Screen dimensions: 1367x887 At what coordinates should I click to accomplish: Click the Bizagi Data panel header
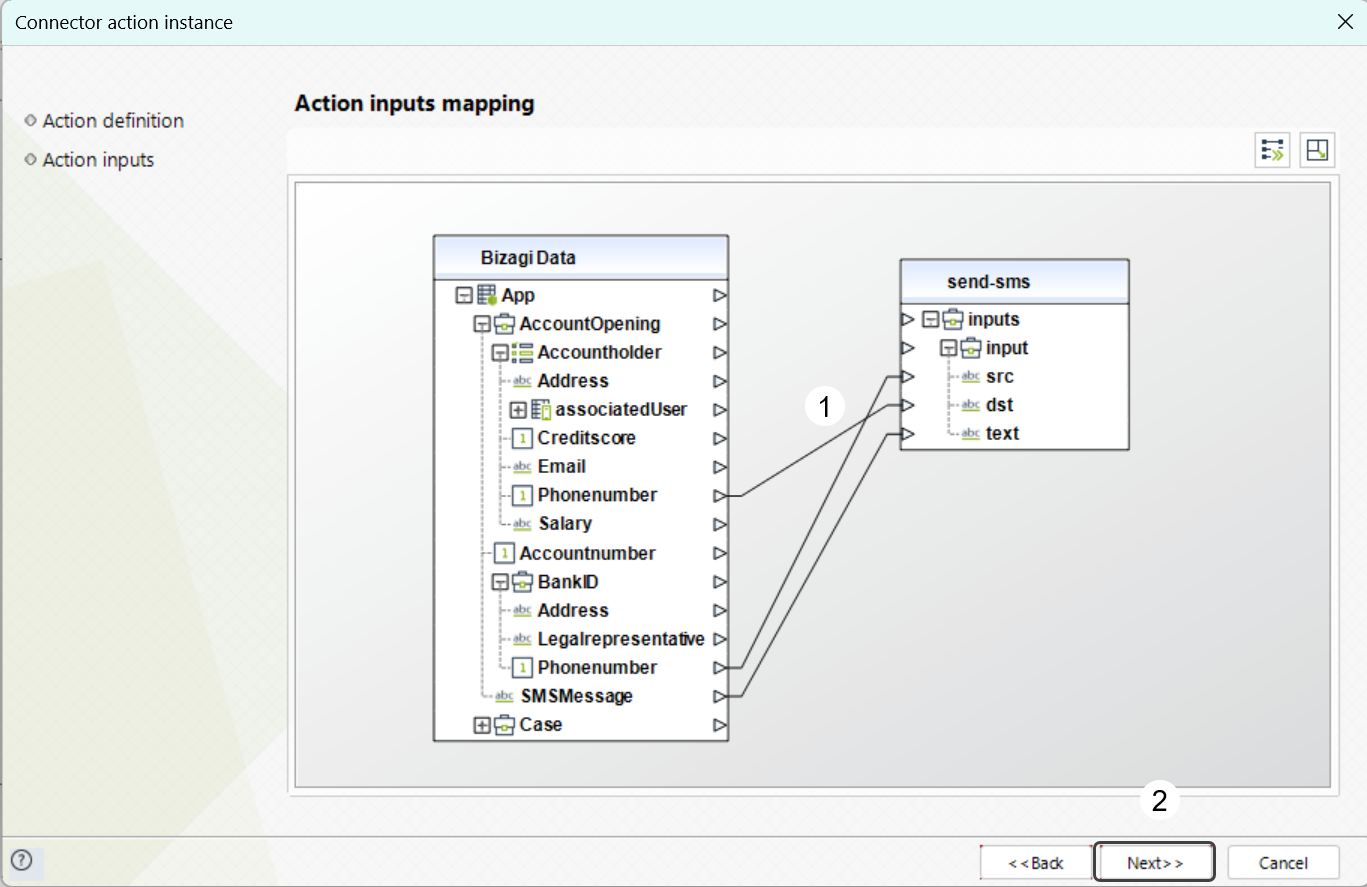pyautogui.click(x=581, y=257)
